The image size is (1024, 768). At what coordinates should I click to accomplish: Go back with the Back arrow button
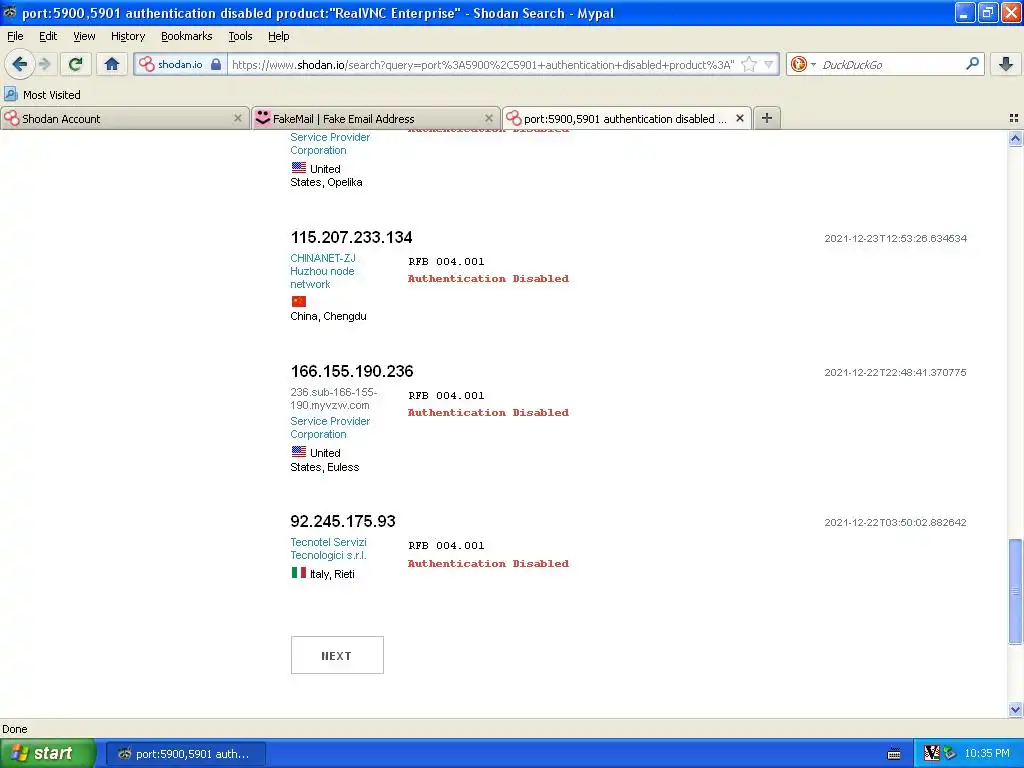tap(20, 64)
